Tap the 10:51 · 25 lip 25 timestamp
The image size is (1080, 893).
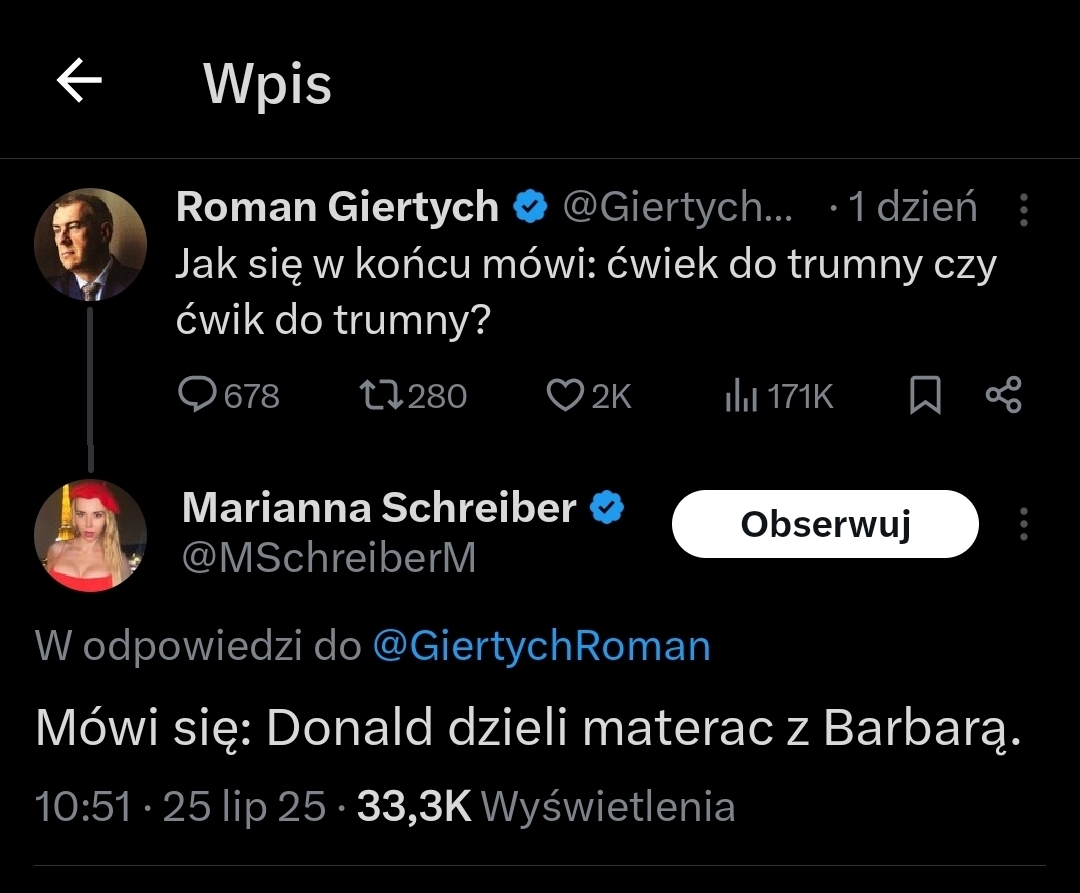pos(180,807)
